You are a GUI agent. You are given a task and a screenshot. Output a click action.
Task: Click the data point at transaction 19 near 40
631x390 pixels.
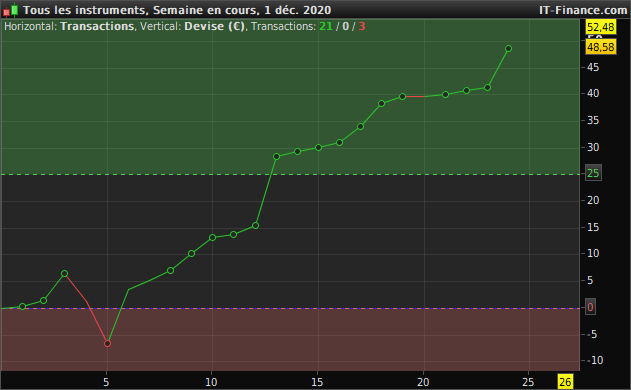click(x=402, y=97)
